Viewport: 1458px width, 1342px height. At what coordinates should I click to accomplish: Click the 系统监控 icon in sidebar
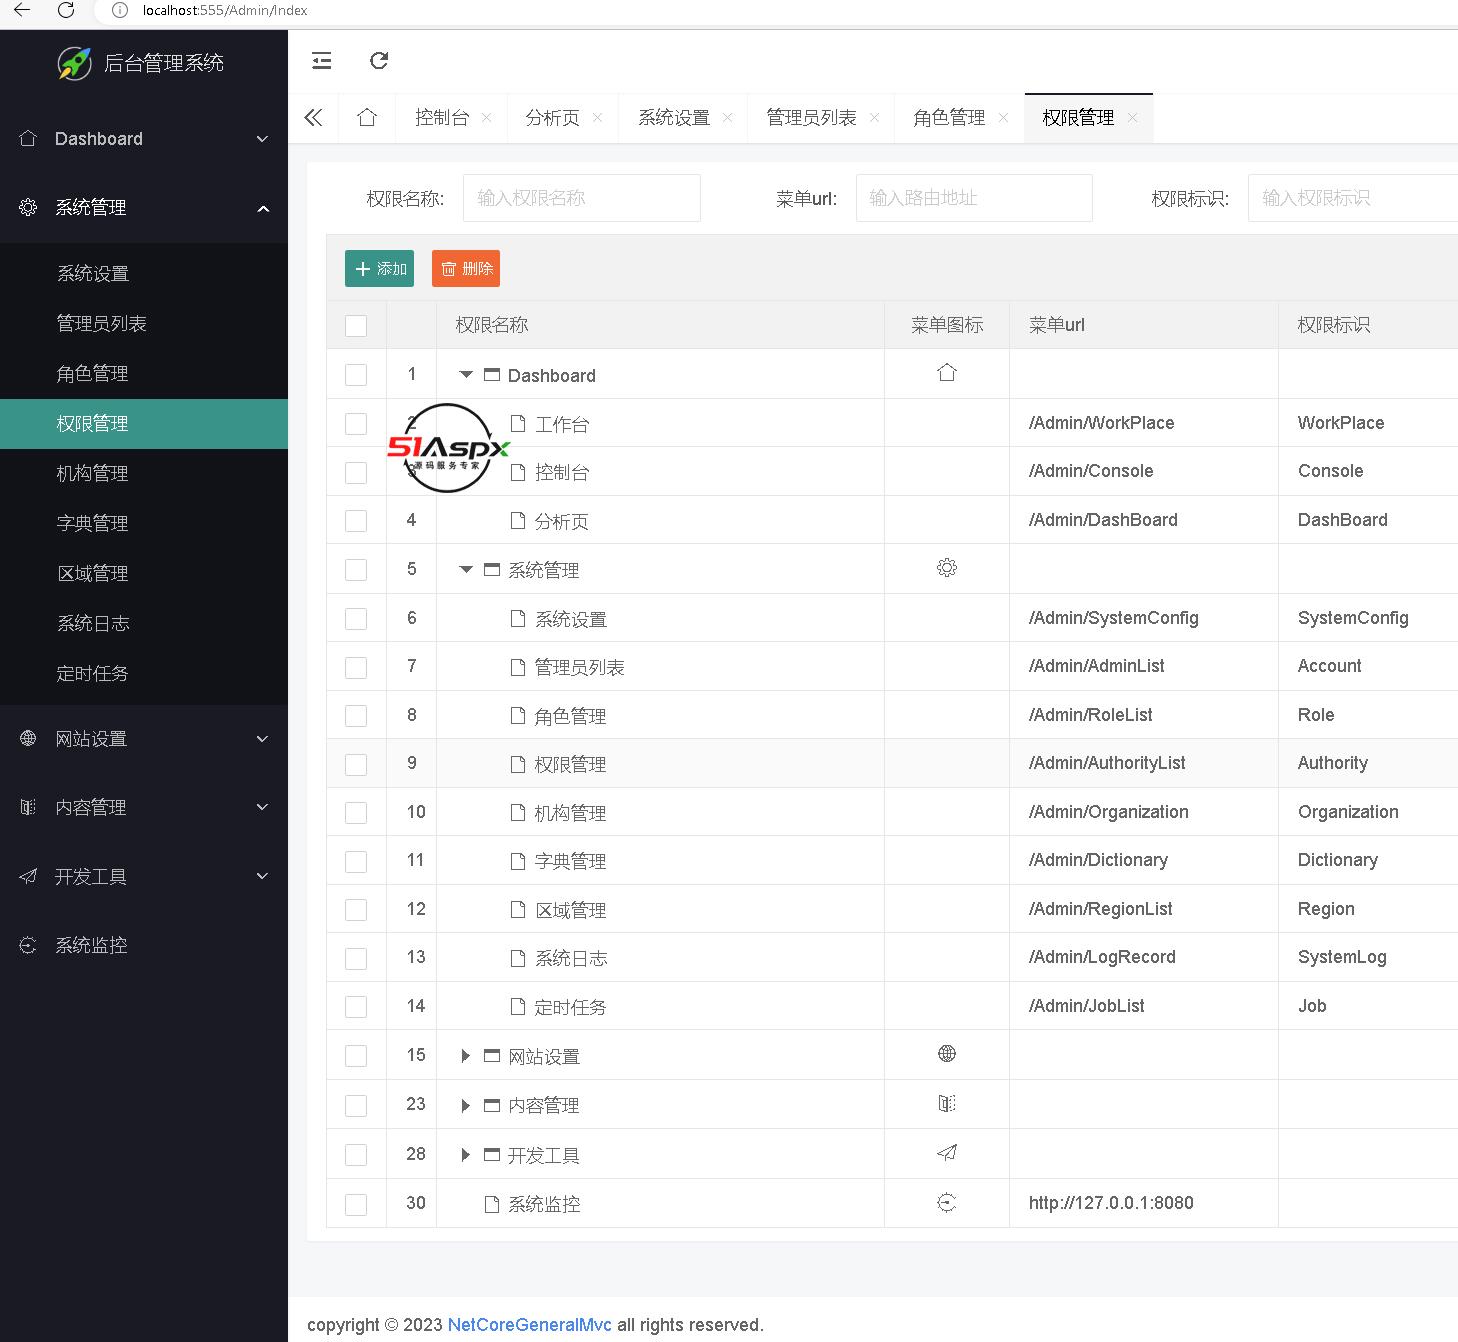(28, 945)
